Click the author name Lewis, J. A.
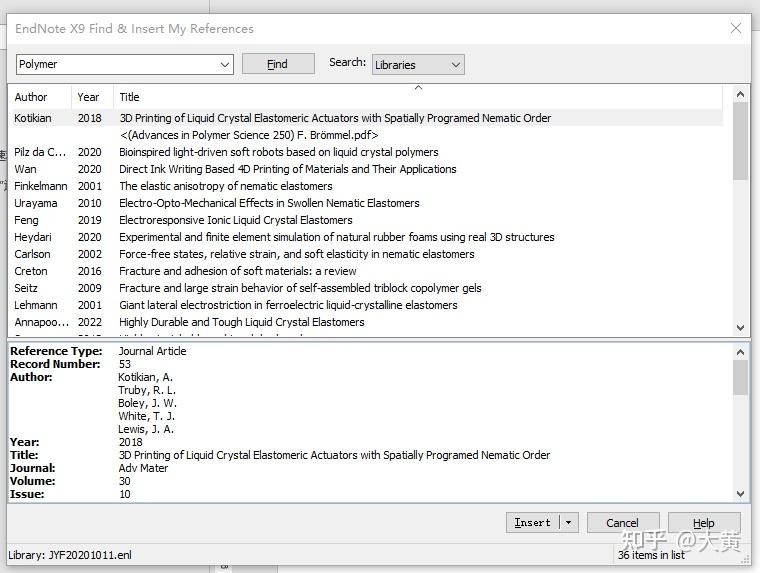 146,429
